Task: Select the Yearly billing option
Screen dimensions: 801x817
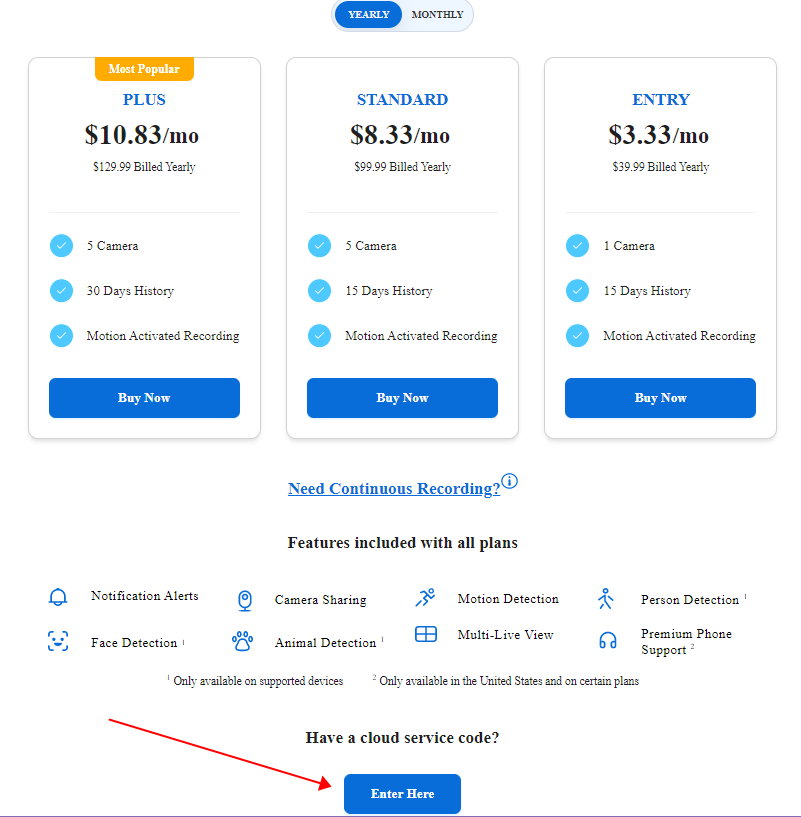Action: [368, 15]
